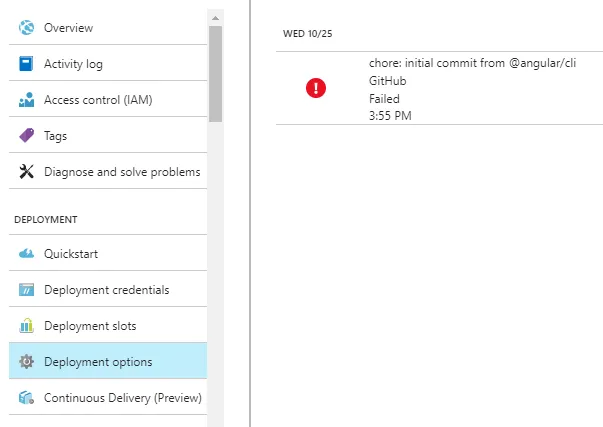Click the Diagnose wrench icon

26,172
